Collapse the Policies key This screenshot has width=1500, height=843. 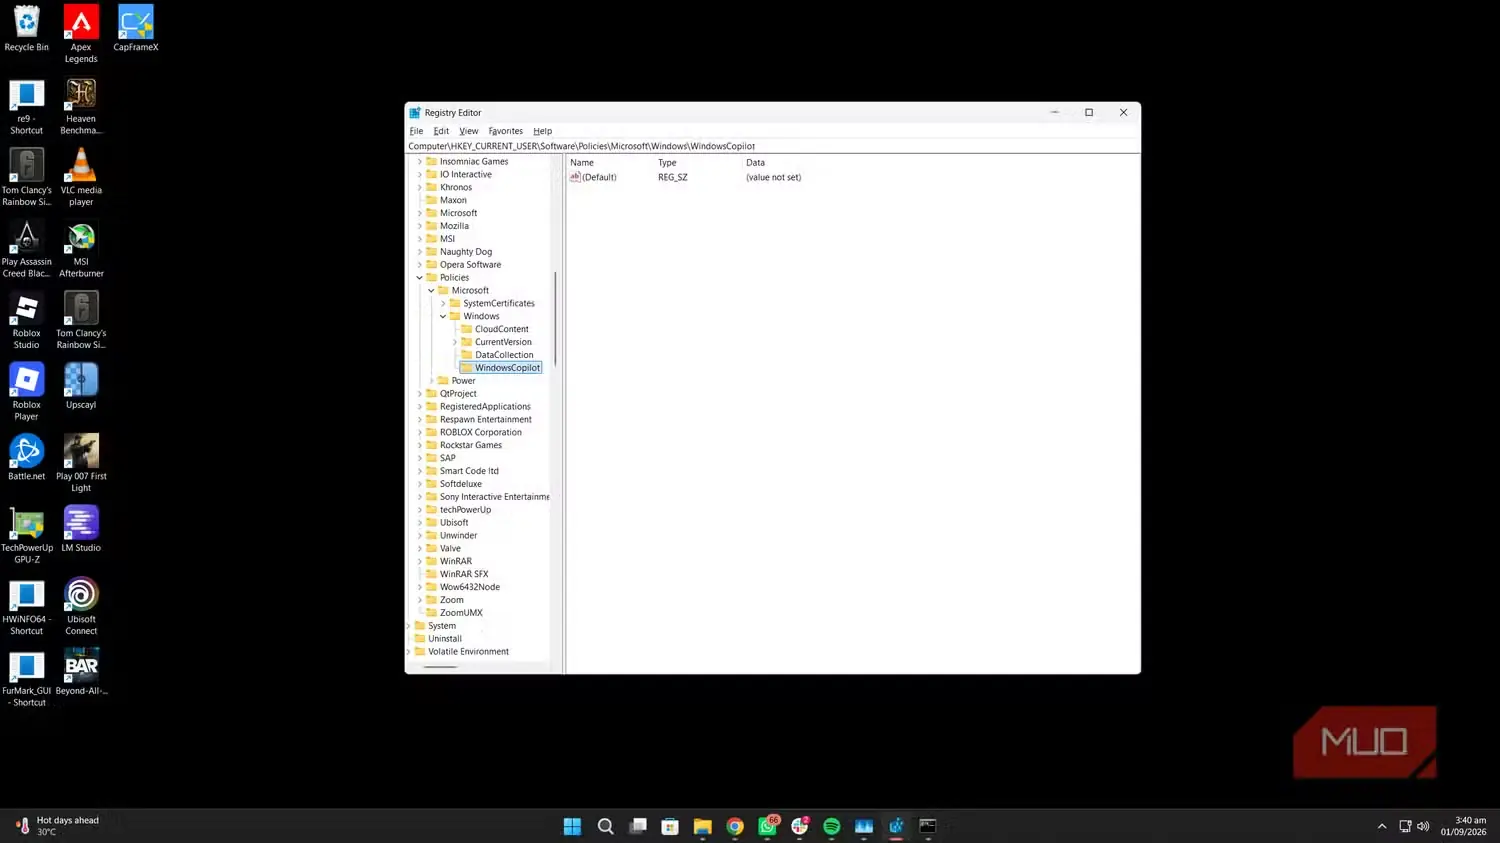point(420,278)
